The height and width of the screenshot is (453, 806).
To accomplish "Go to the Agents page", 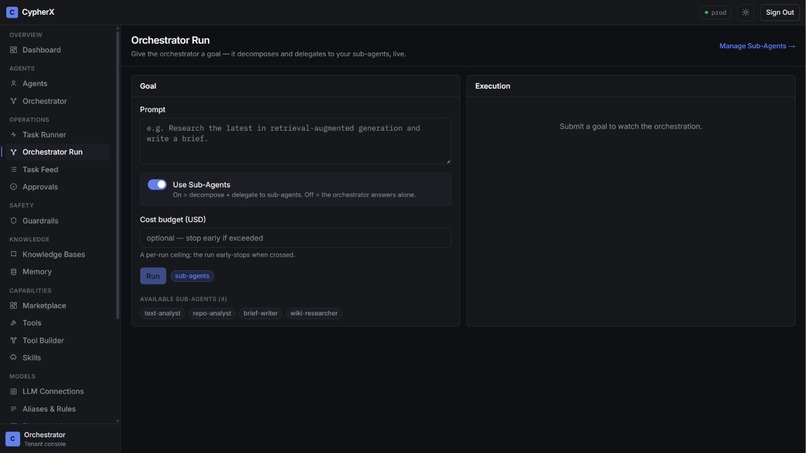I will tap(34, 83).
